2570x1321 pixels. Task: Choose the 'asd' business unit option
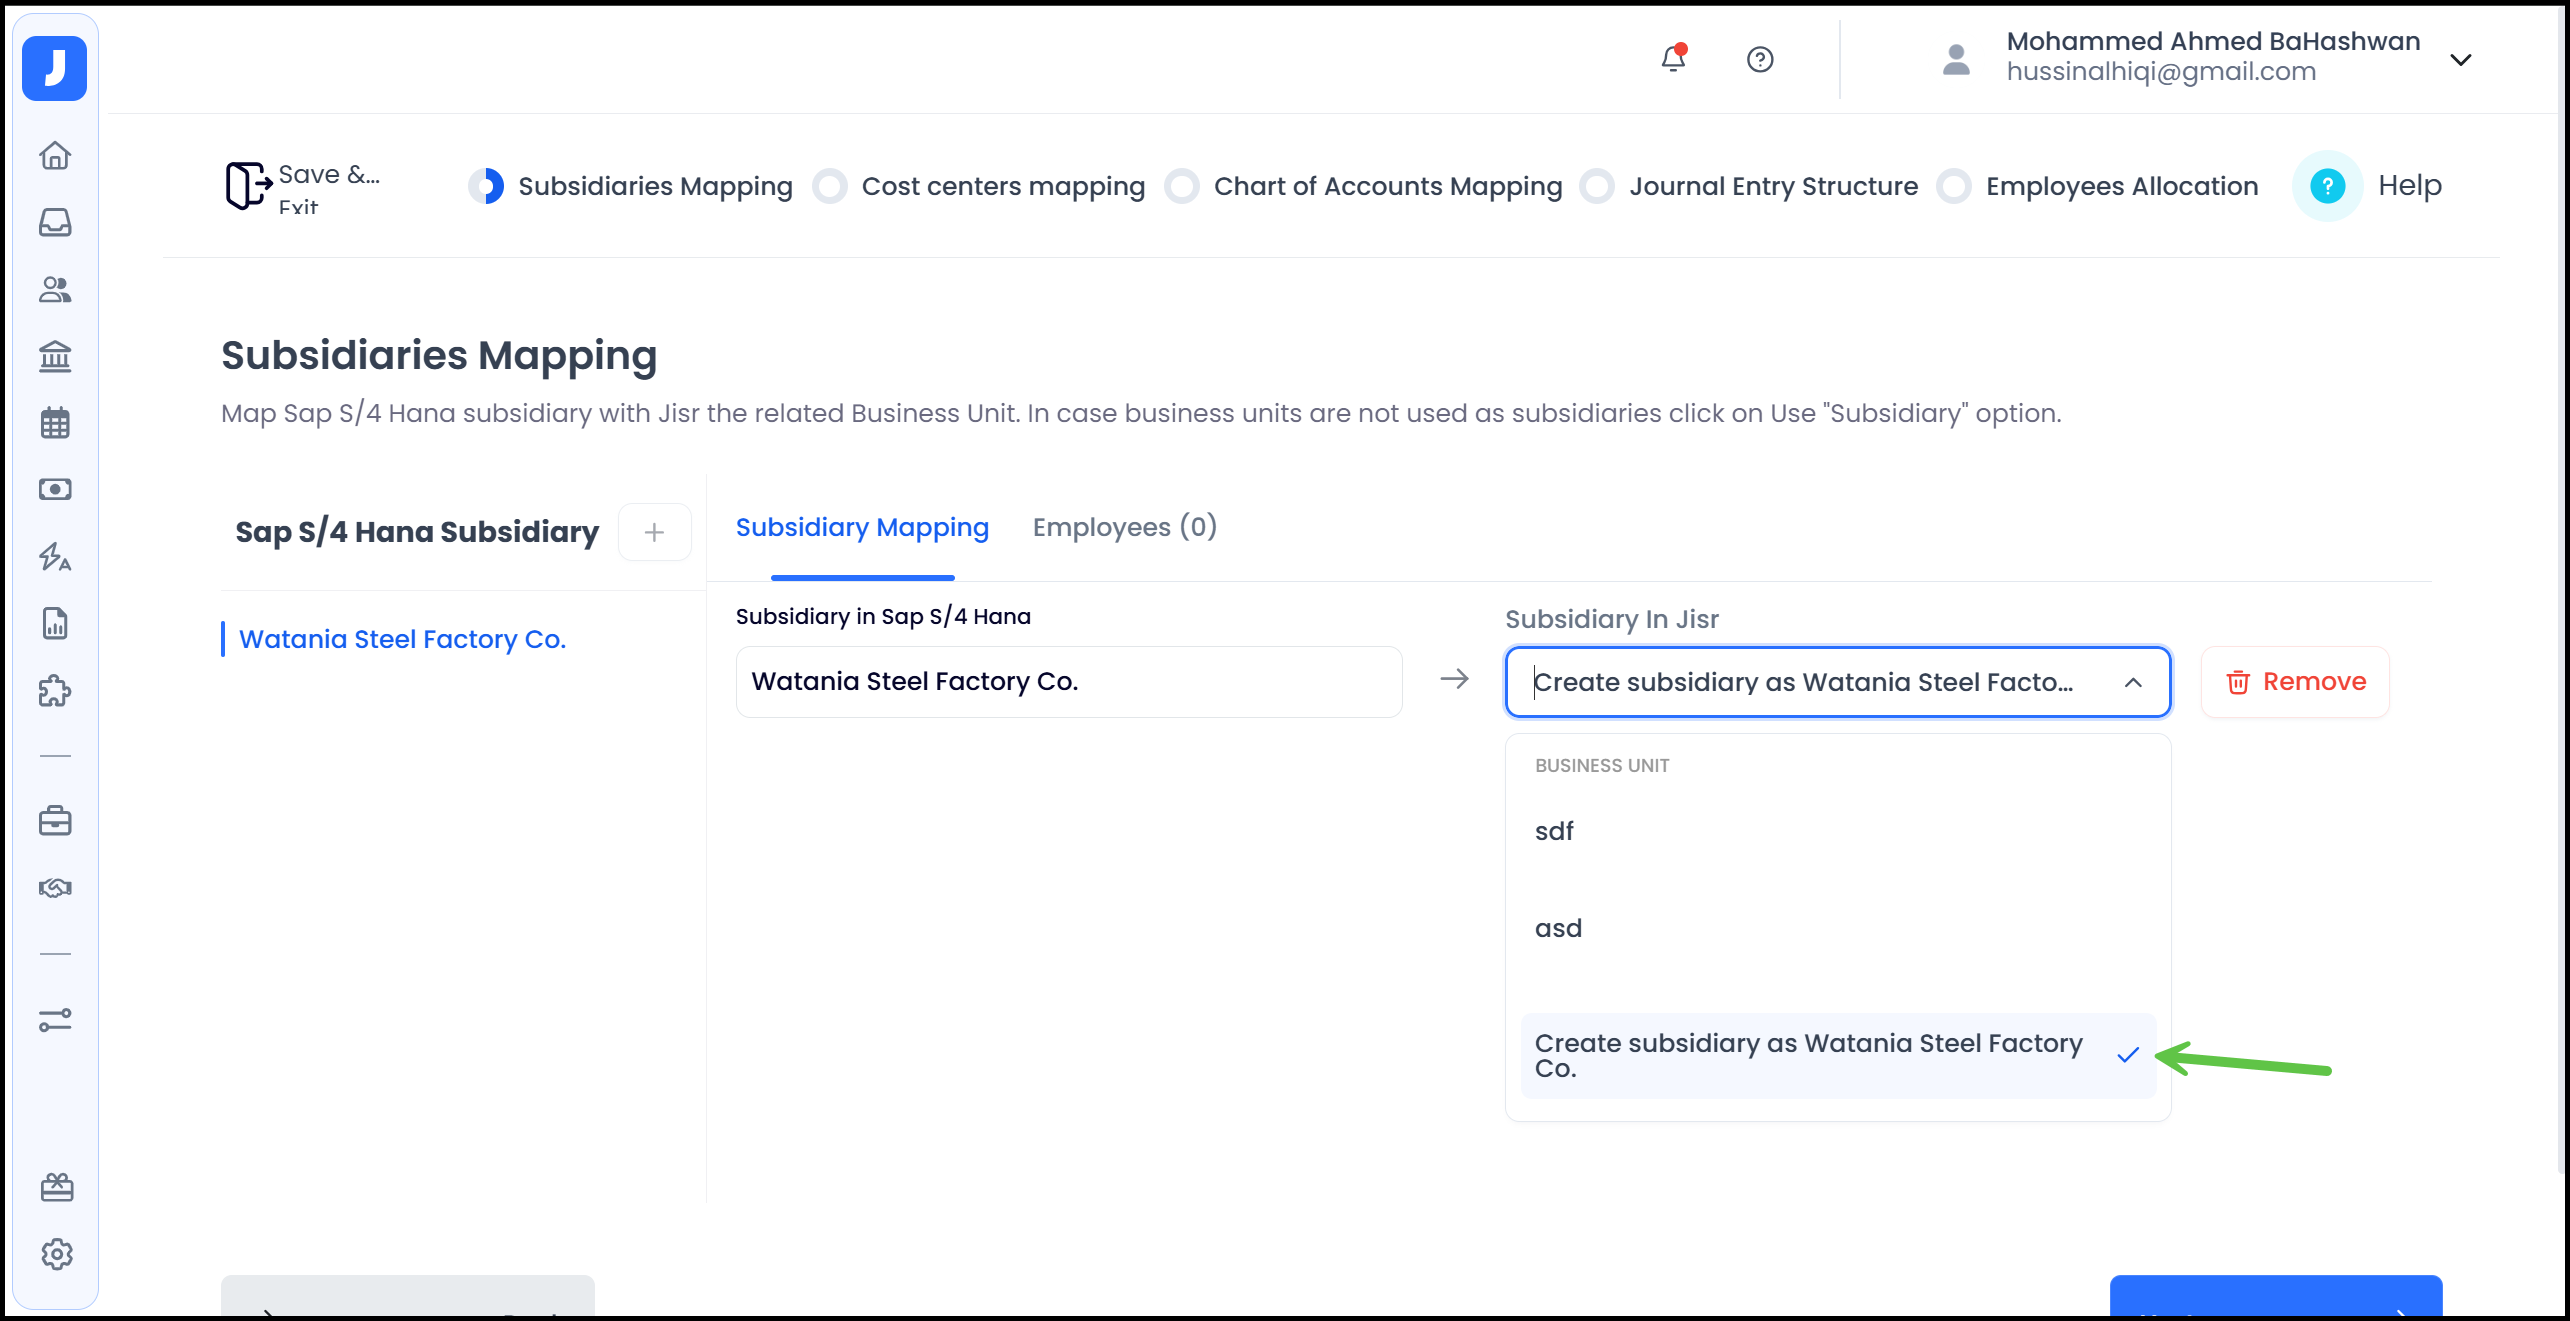click(x=1558, y=929)
